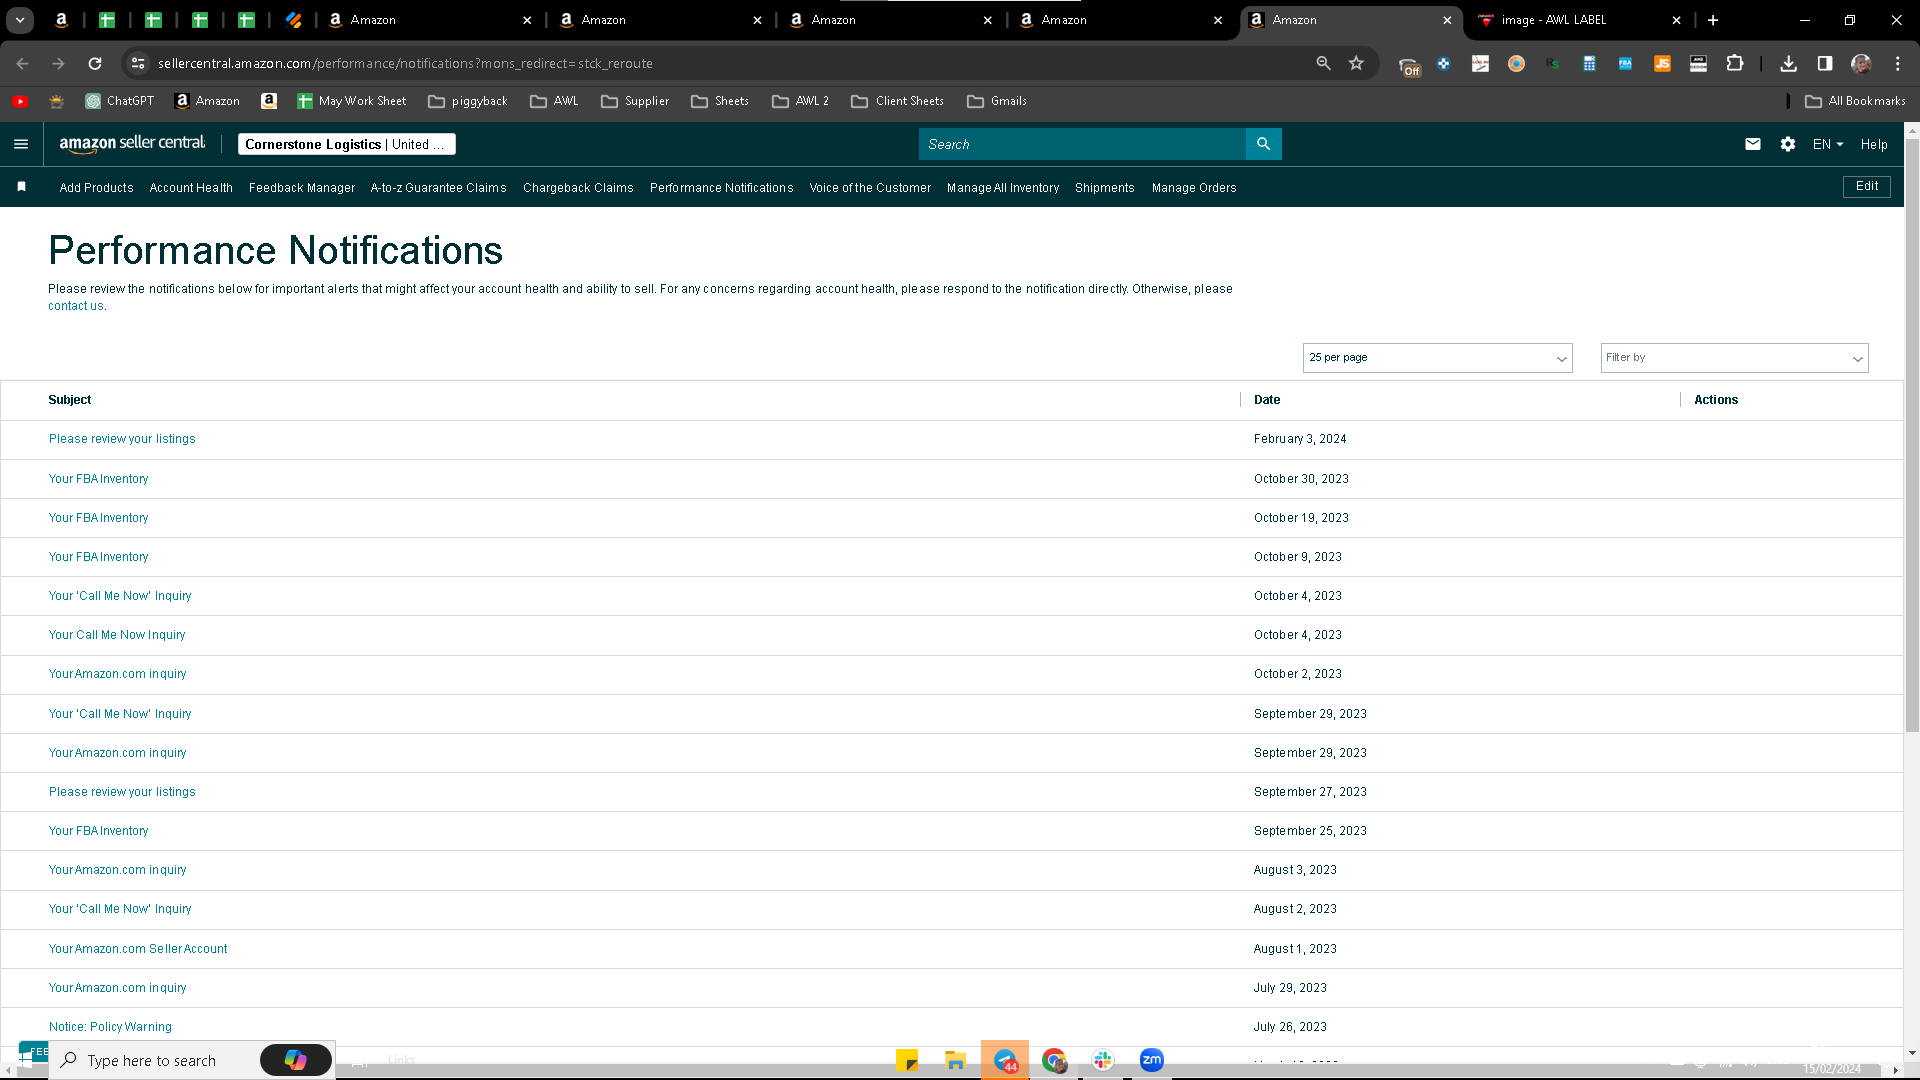Open the May Work Sheet bookmark
Screen dimensions: 1920x1080
pyautogui.click(x=352, y=101)
